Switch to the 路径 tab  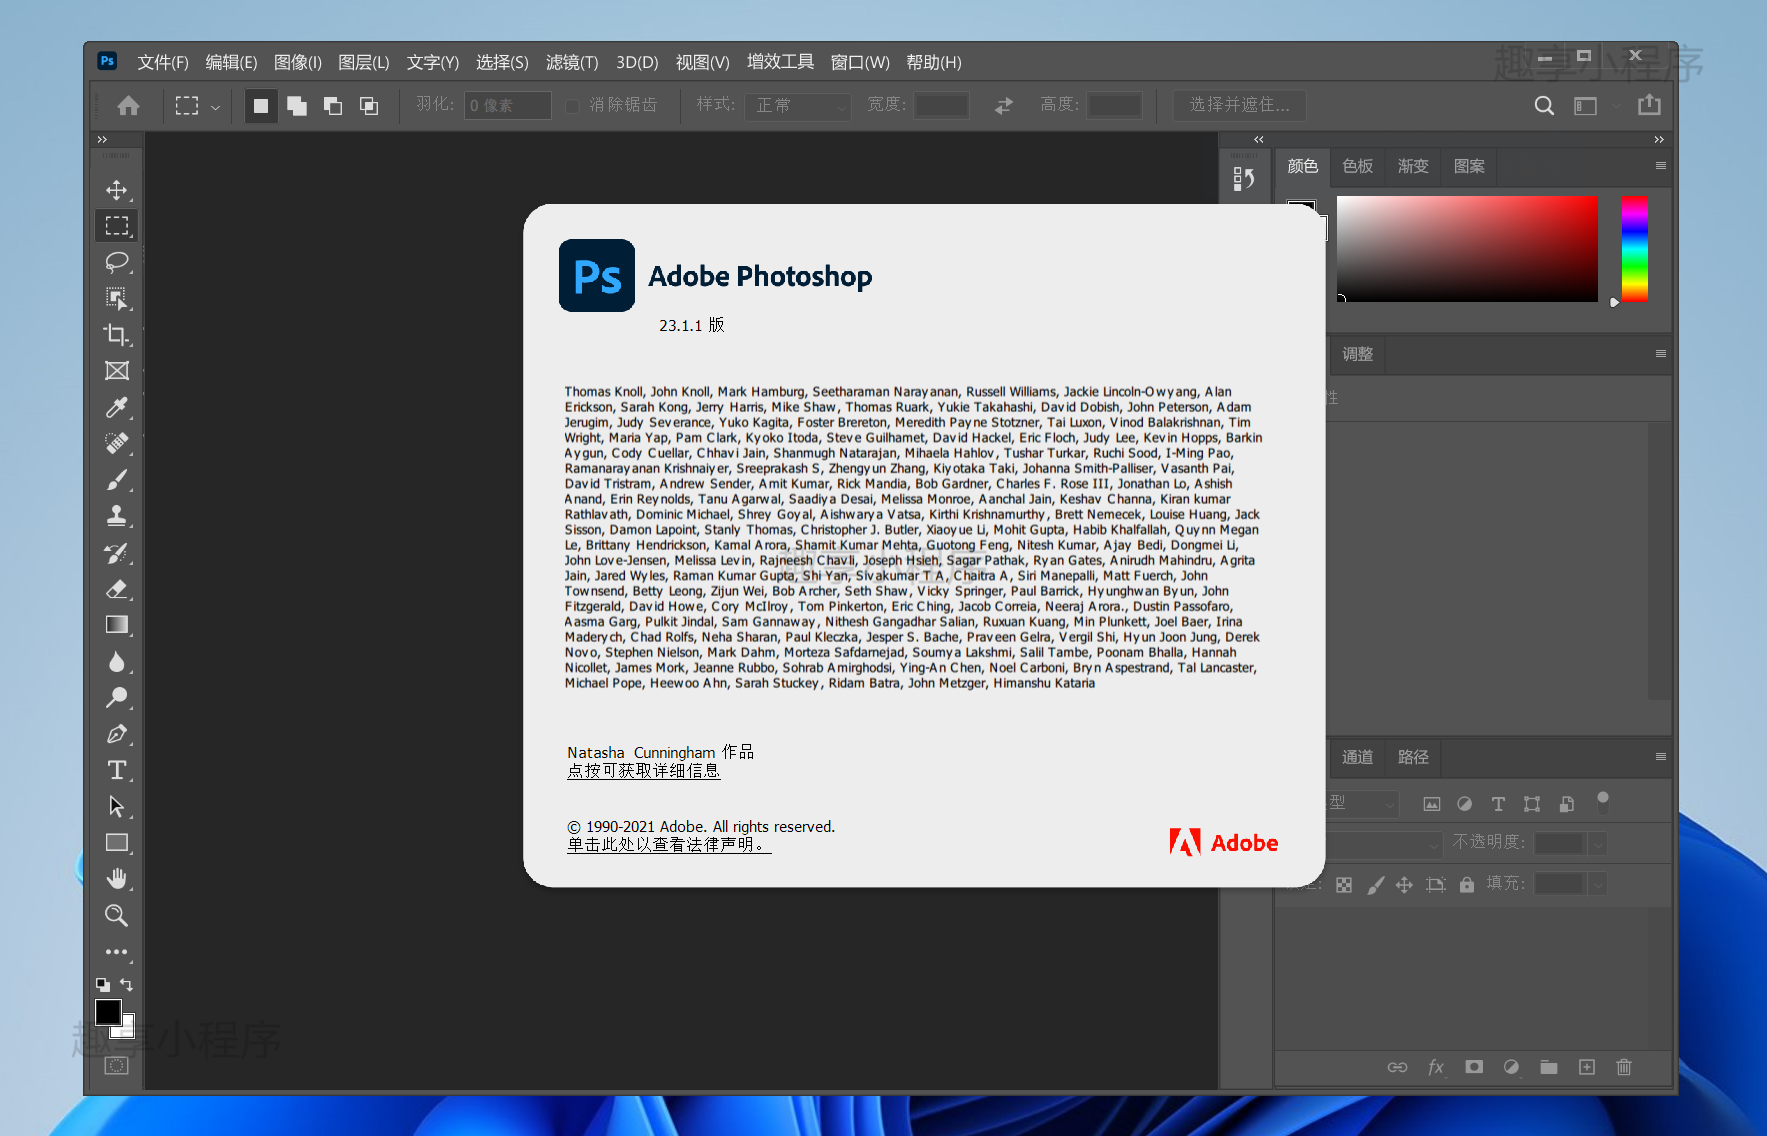pyautogui.click(x=1413, y=757)
